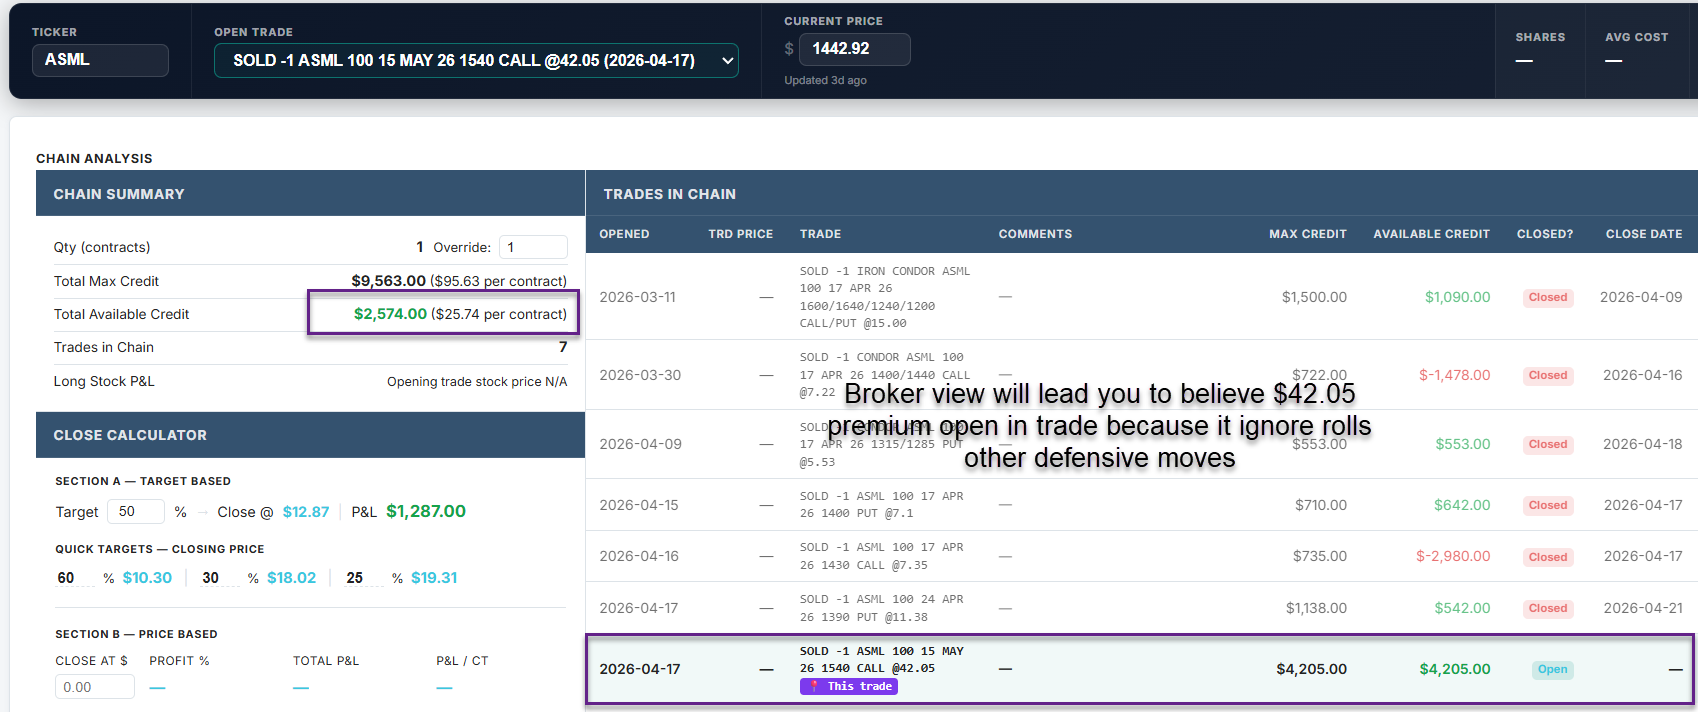Click the close date 2026-04-21
Viewport: 1698px width, 712px height.
(x=1643, y=608)
